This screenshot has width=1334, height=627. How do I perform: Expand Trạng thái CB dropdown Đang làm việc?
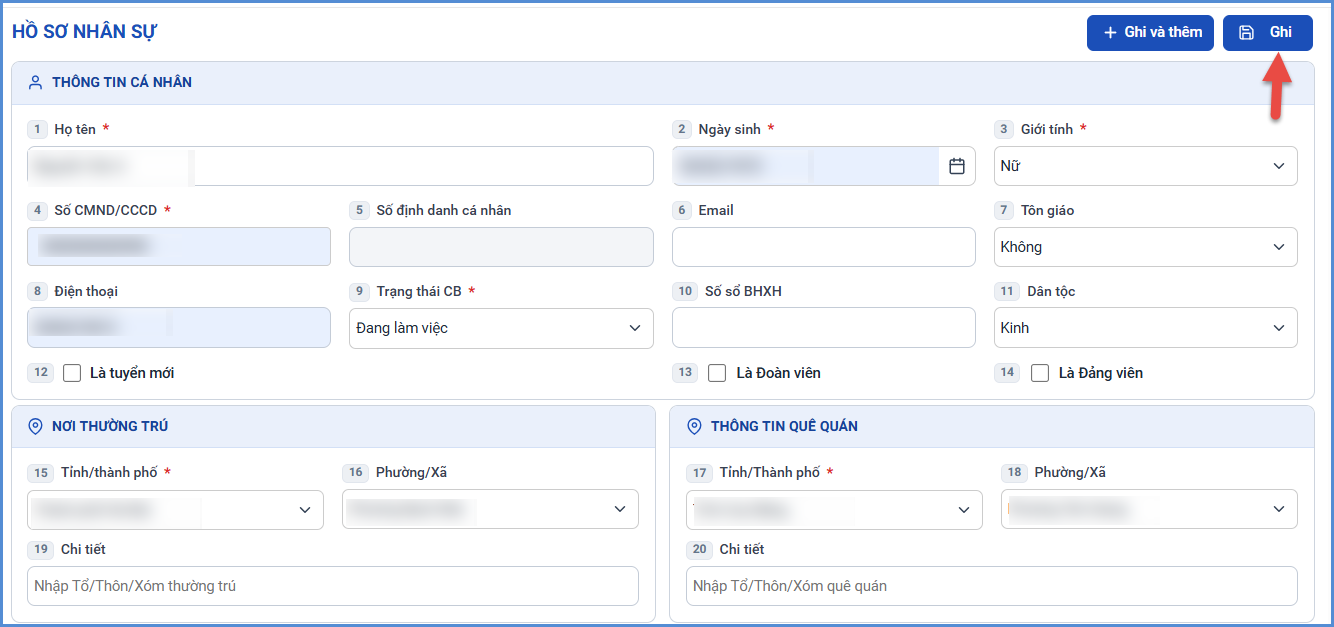pyautogui.click(x=501, y=328)
